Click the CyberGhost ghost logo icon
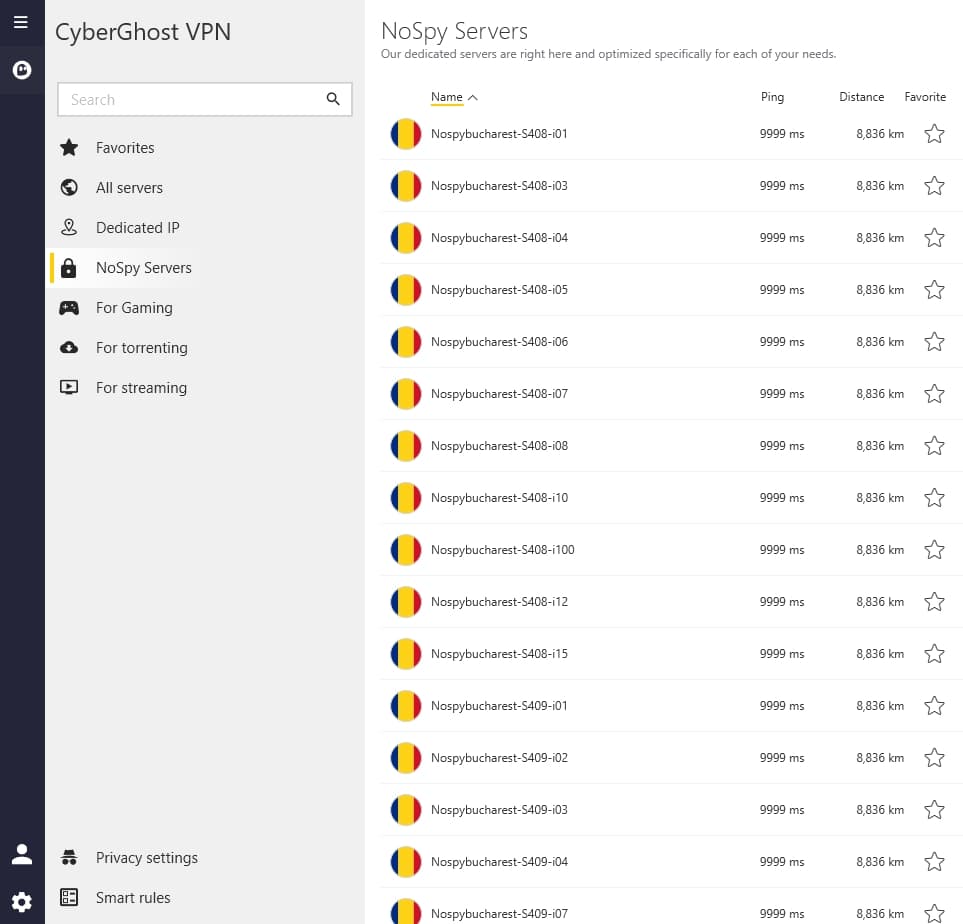Screen dimensions: 963x924 pyautogui.click(x=21, y=69)
